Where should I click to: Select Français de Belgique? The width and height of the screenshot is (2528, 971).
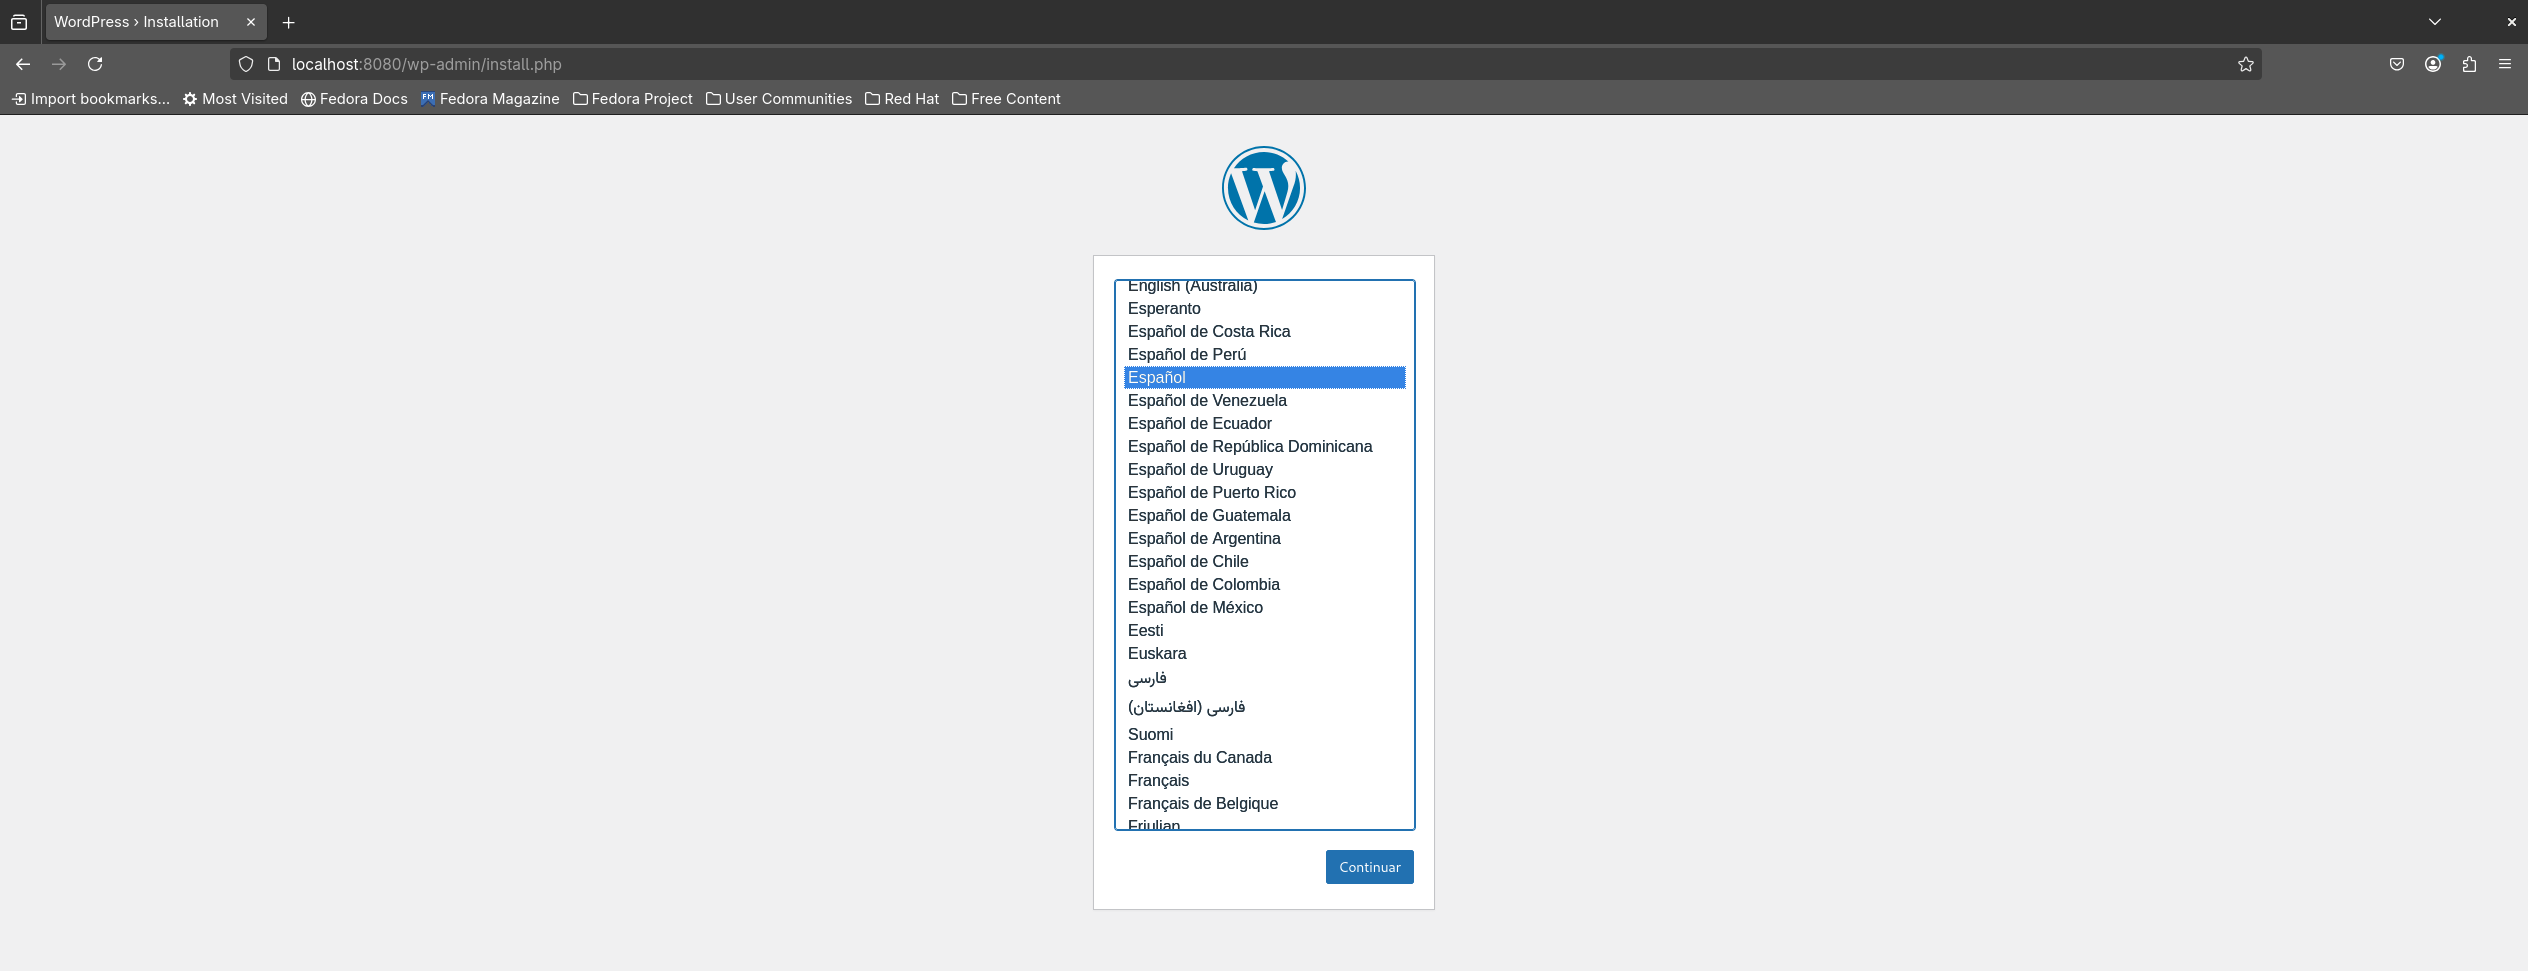pyautogui.click(x=1264, y=804)
